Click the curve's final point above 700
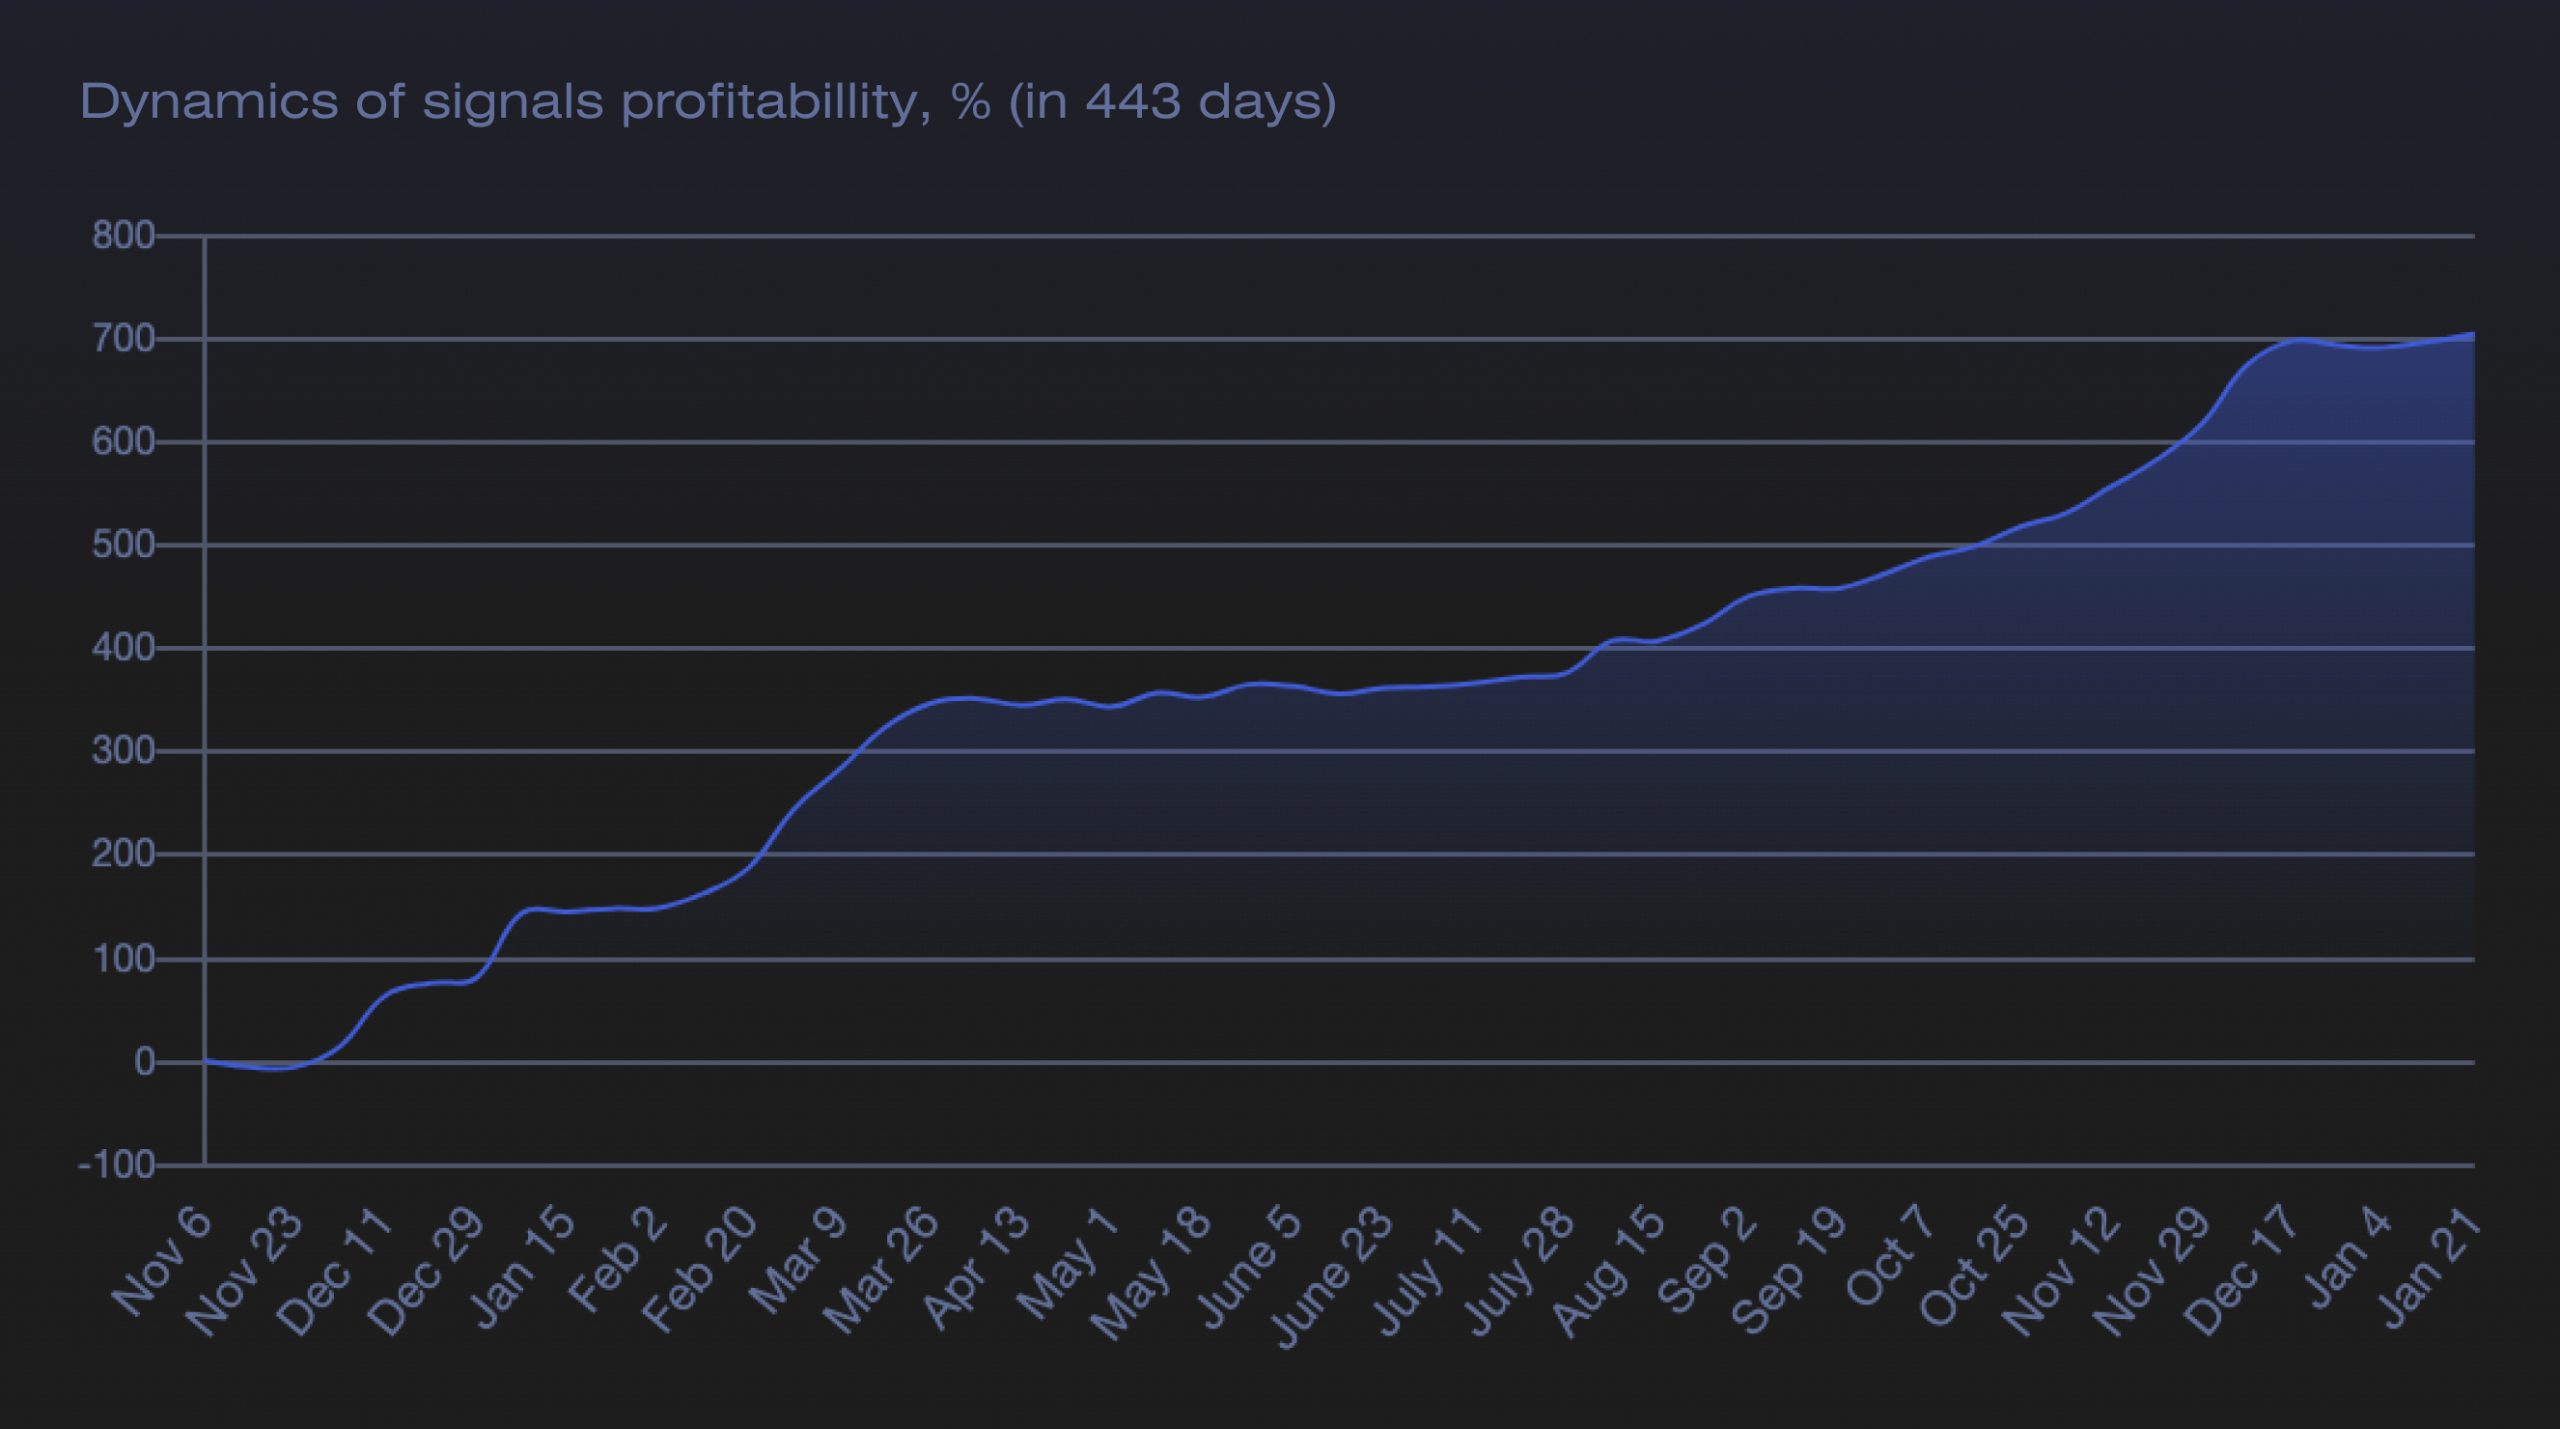Viewport: 2560px width, 1429px height. point(2473,334)
